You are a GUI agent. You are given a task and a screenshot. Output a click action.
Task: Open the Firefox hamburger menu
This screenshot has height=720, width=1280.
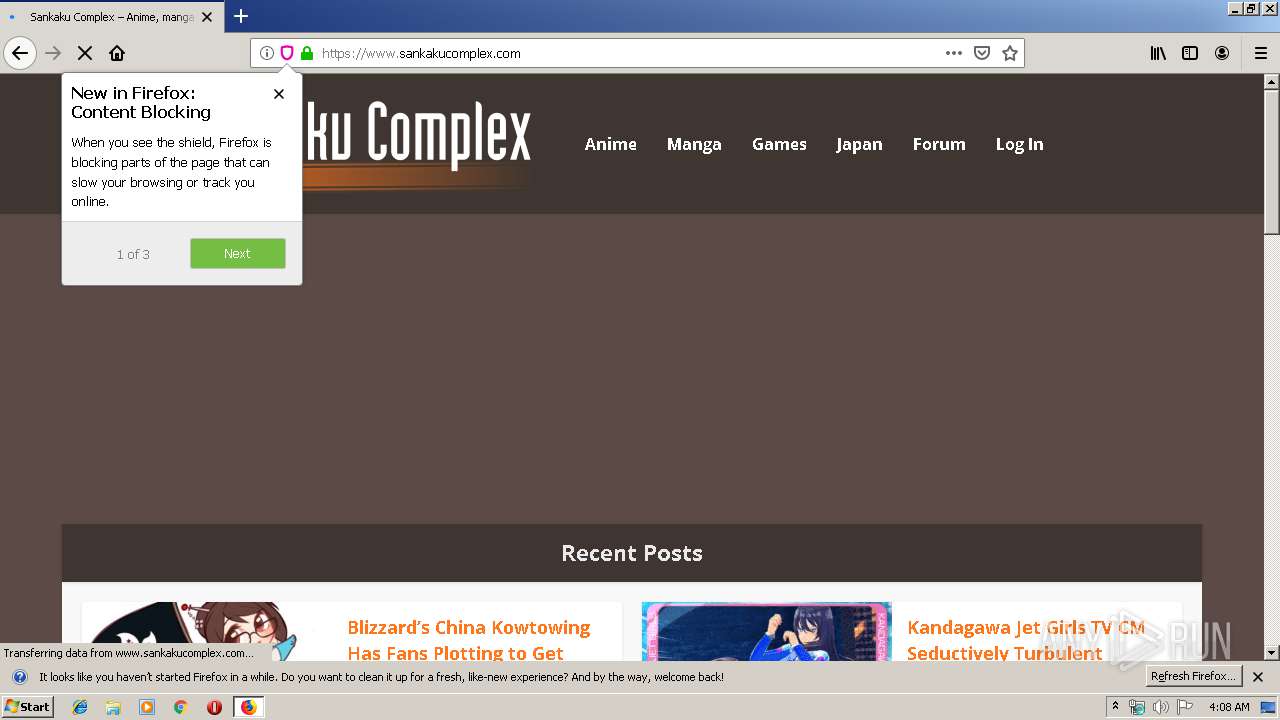pos(1261,53)
